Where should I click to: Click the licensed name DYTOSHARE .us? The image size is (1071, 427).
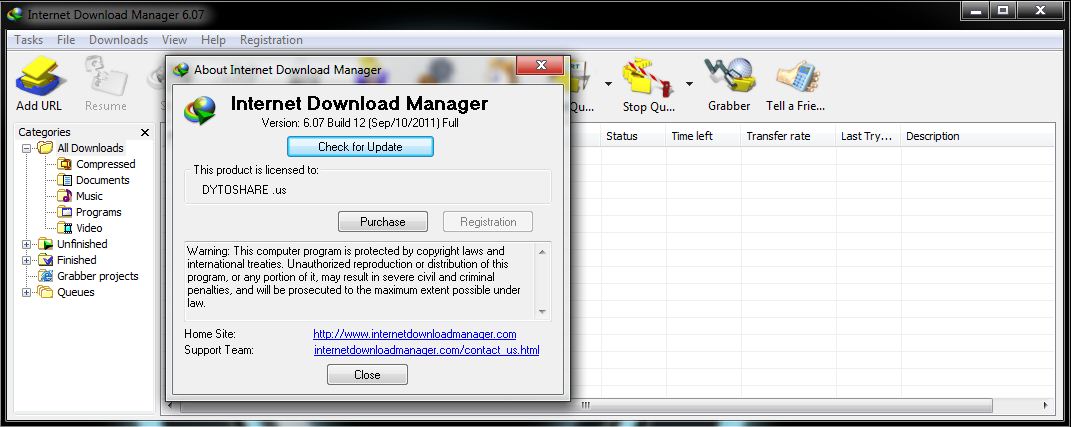(x=244, y=190)
